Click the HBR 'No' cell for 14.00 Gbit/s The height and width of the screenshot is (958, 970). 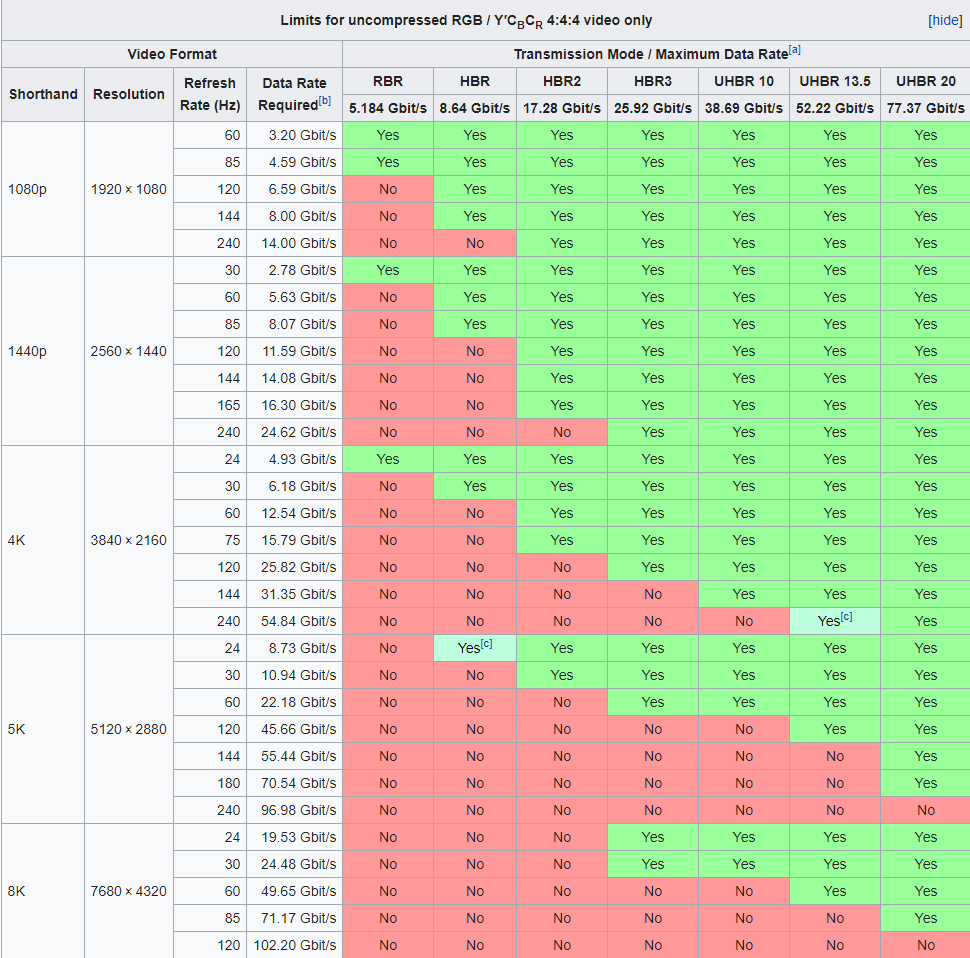(x=474, y=243)
